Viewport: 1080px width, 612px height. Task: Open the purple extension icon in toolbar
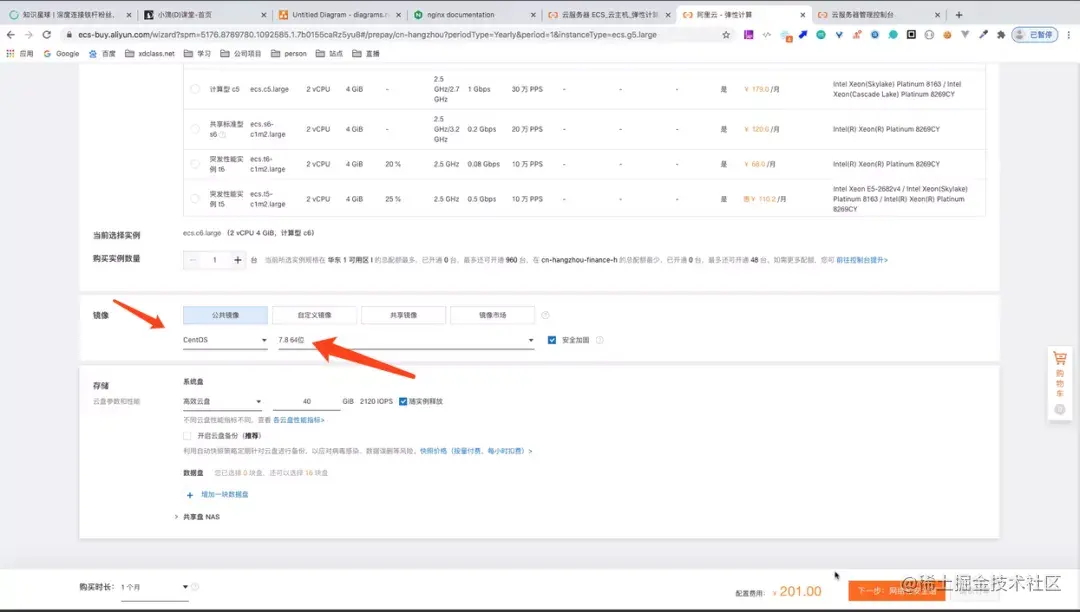[749, 34]
